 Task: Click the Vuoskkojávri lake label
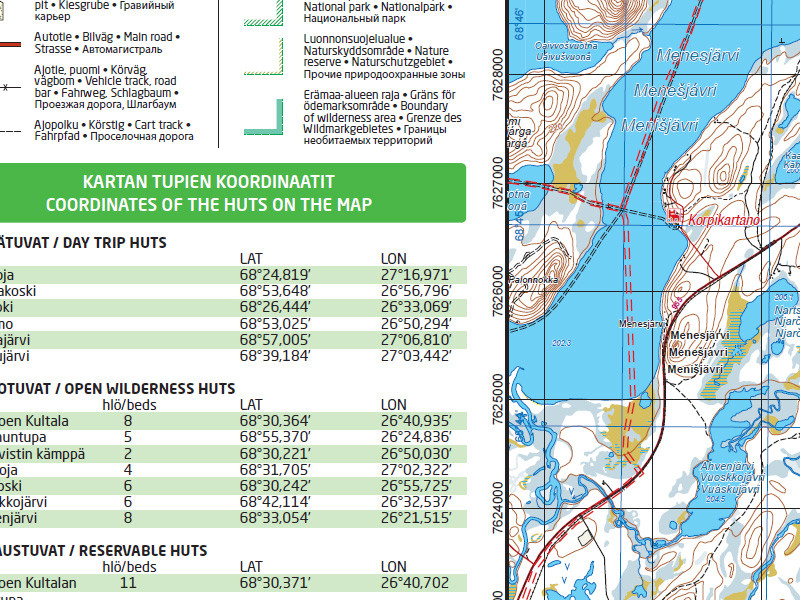[732, 478]
